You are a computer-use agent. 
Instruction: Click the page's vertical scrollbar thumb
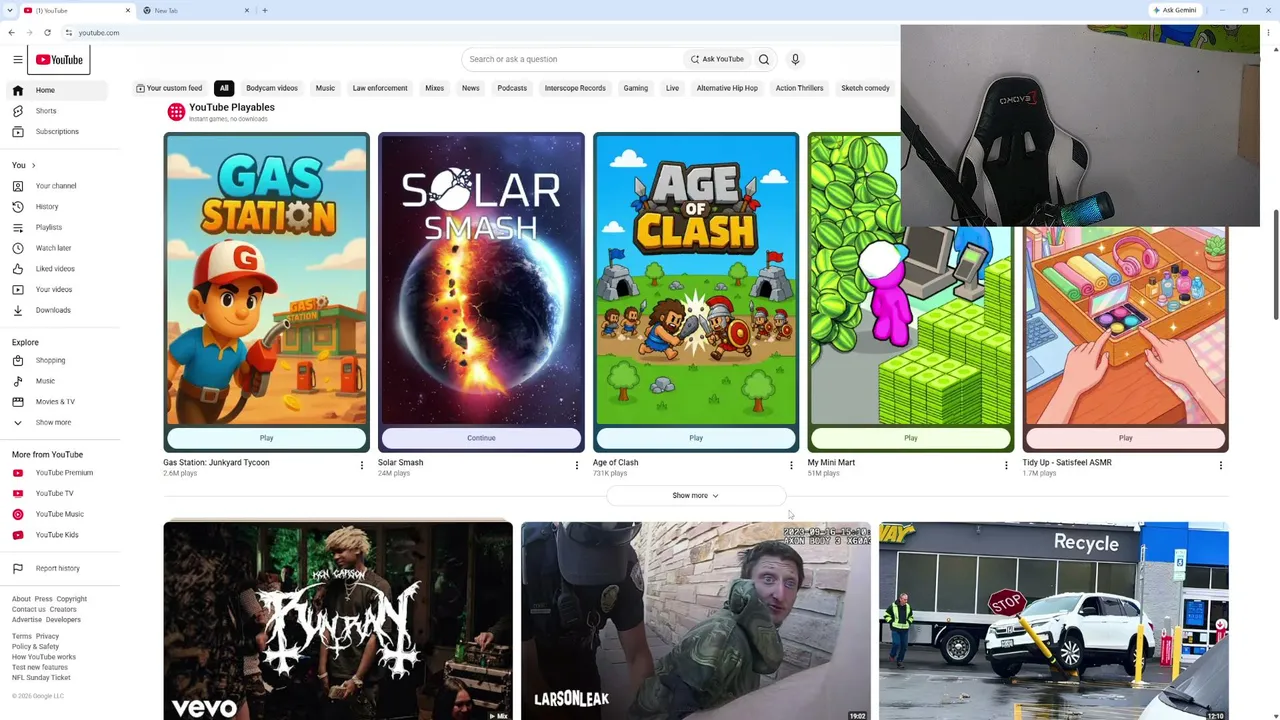(x=1275, y=265)
